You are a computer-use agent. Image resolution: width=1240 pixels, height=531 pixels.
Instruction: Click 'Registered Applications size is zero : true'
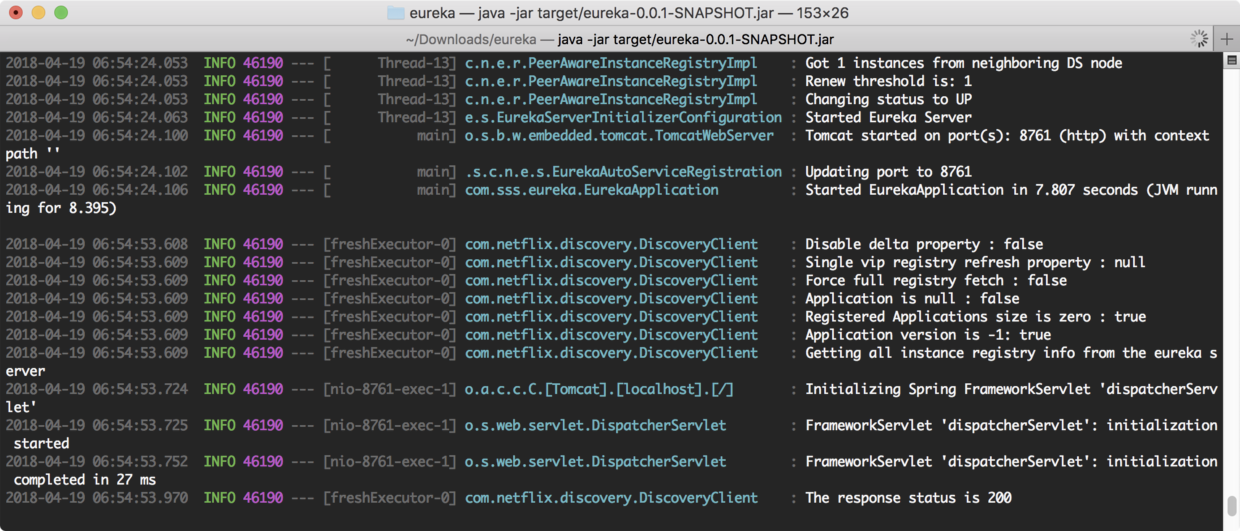tap(975, 316)
